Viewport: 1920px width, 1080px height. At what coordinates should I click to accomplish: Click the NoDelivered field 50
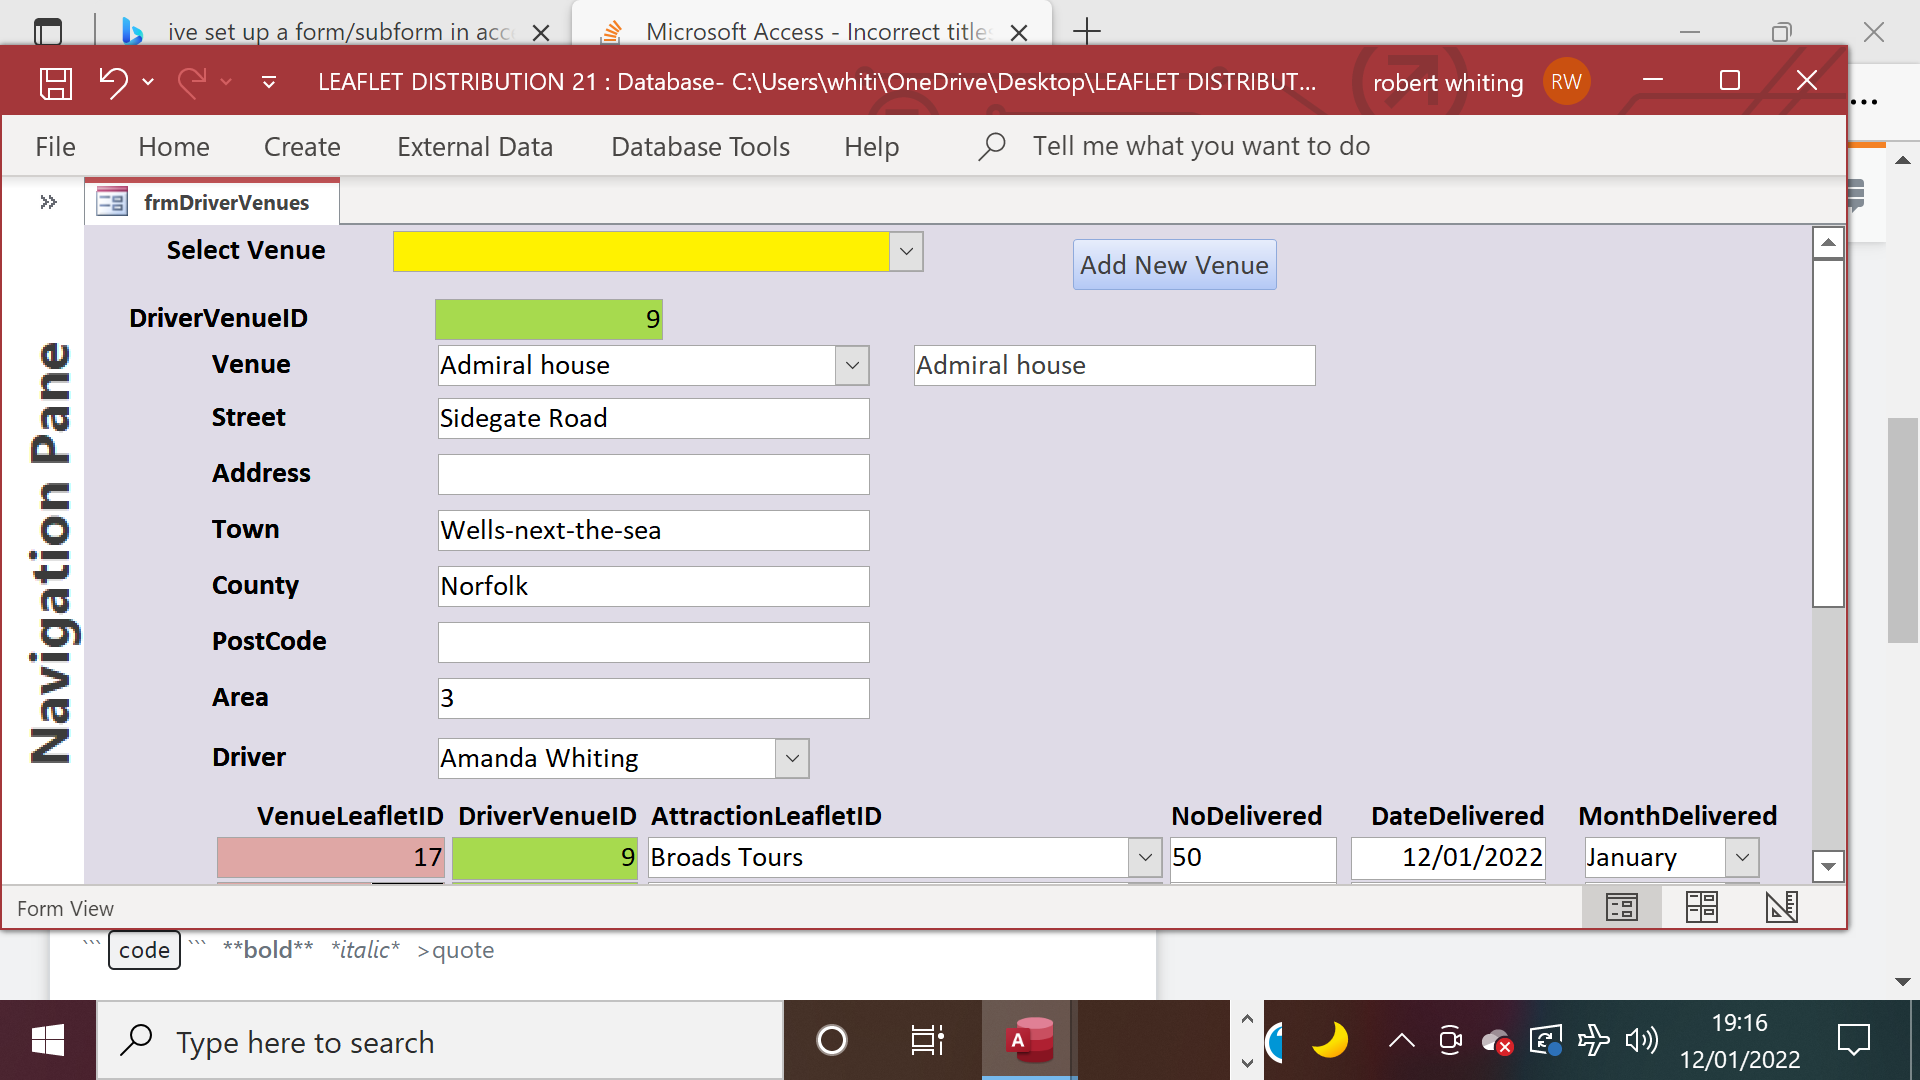[x=1253, y=858]
